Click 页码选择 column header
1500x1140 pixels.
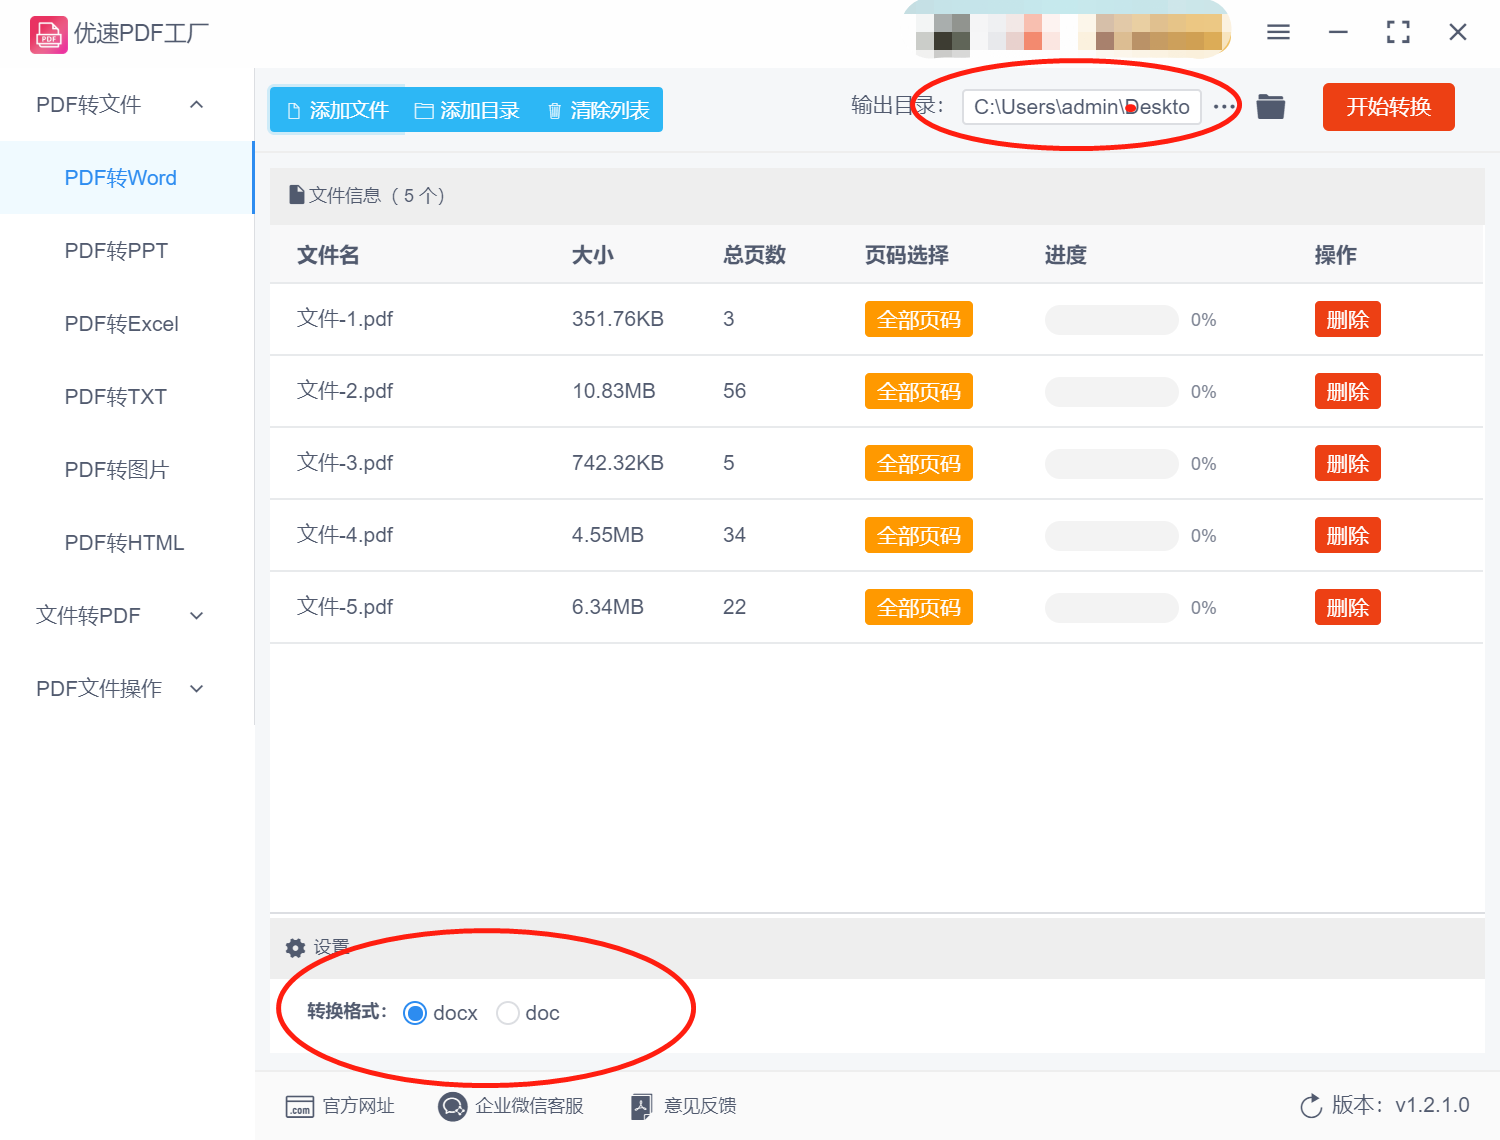[x=907, y=255]
